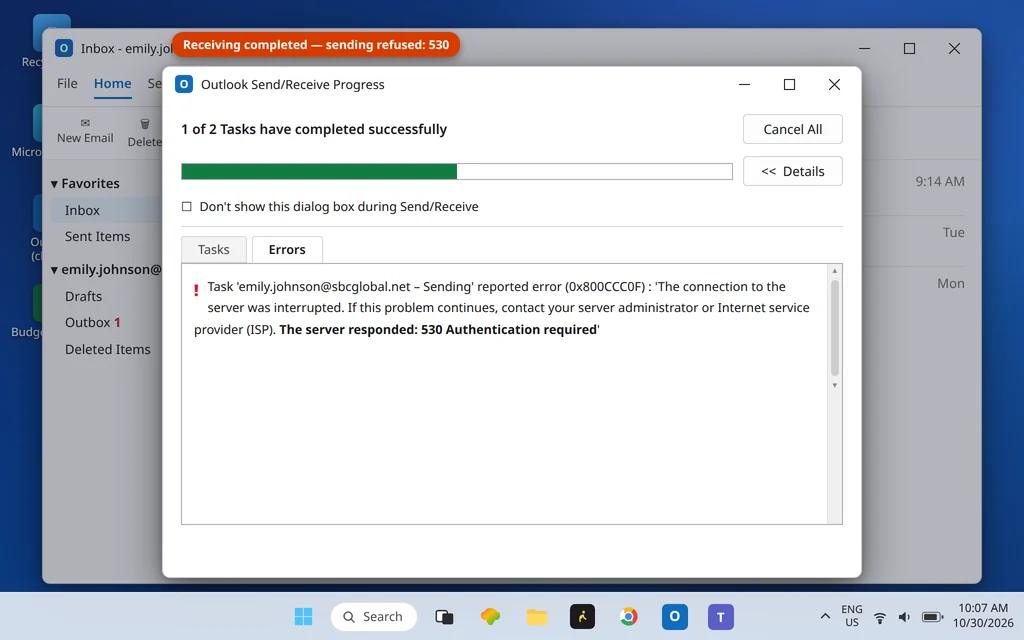
Task: Click the error list scrollbar down arrow
Action: [835, 385]
